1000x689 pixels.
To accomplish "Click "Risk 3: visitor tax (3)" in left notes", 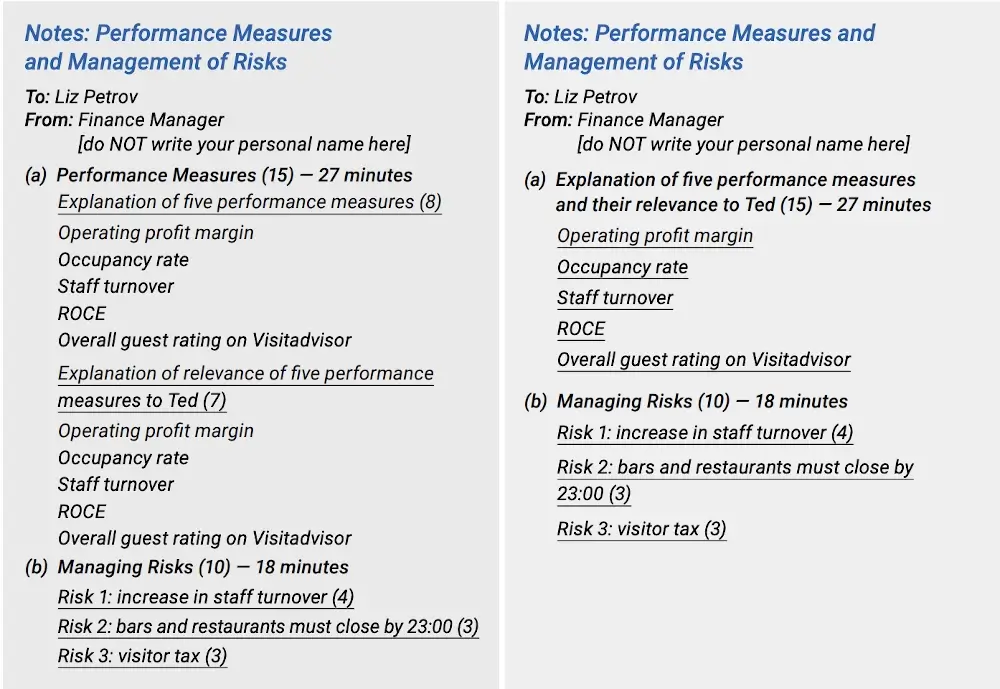I will coord(142,657).
